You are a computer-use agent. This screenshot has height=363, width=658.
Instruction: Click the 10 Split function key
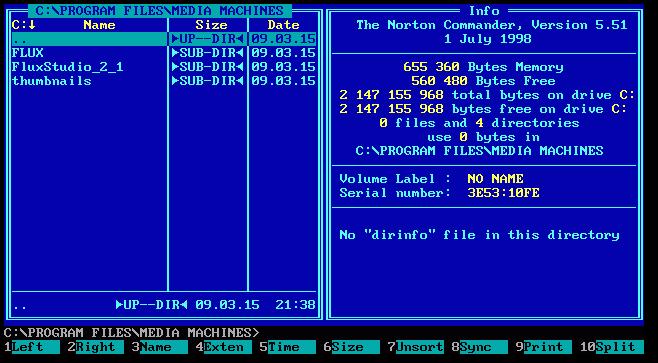coord(612,347)
